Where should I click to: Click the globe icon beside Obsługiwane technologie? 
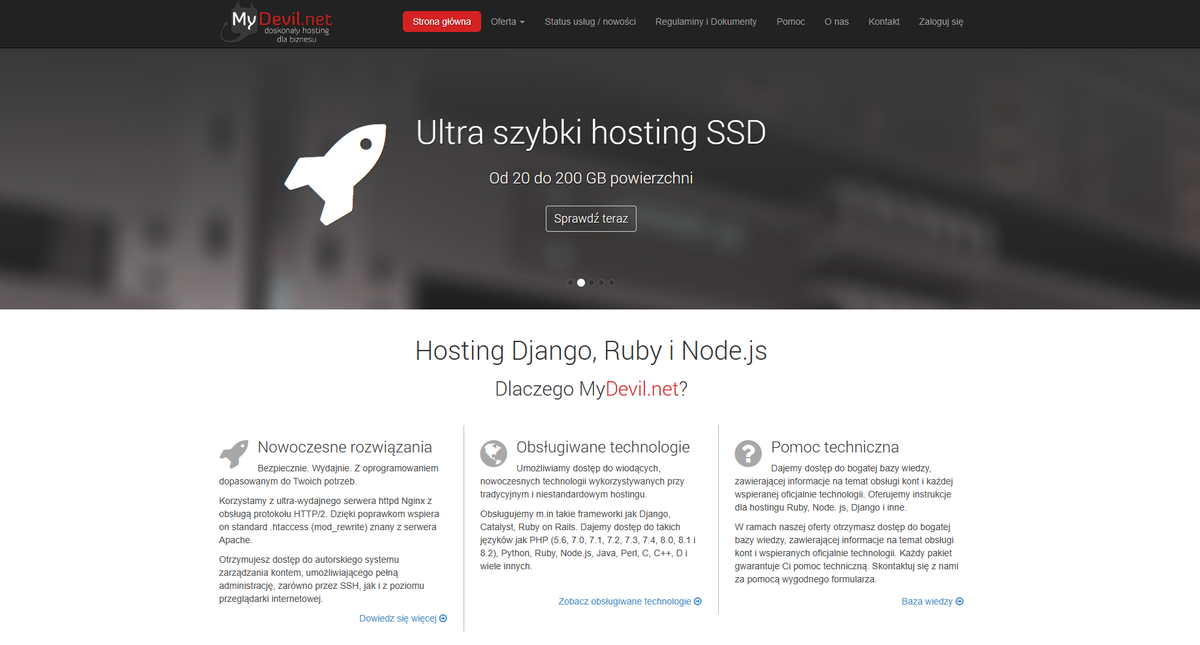tap(494, 453)
